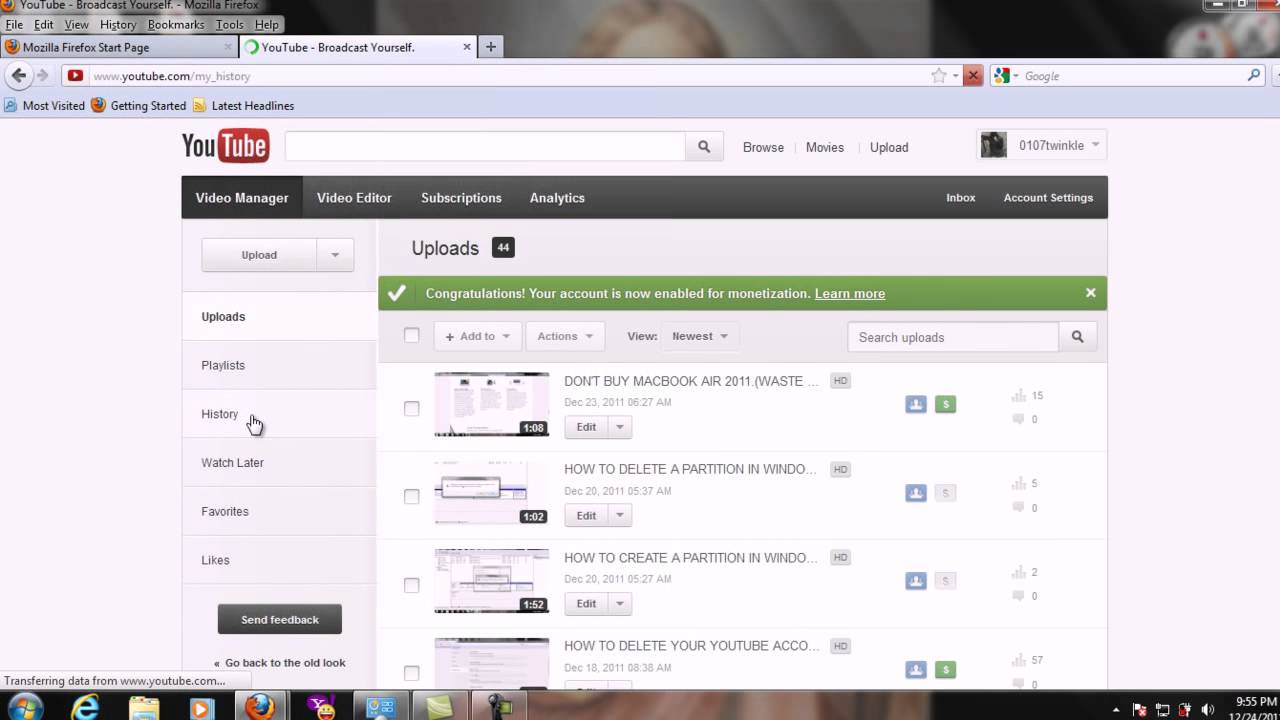Screen dimensions: 1280x720
Task: Click the 0107twinkle profile avatar
Action: 993,145
